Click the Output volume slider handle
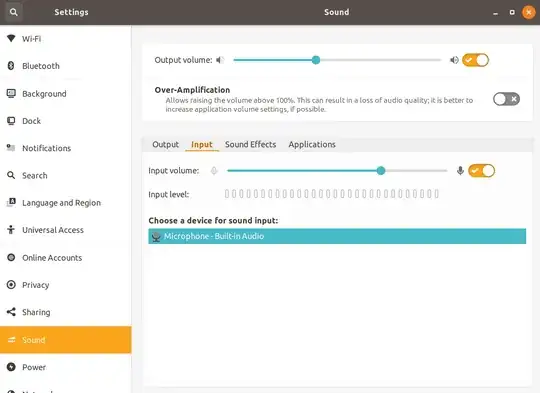This screenshot has height=393, width=540. (316, 60)
